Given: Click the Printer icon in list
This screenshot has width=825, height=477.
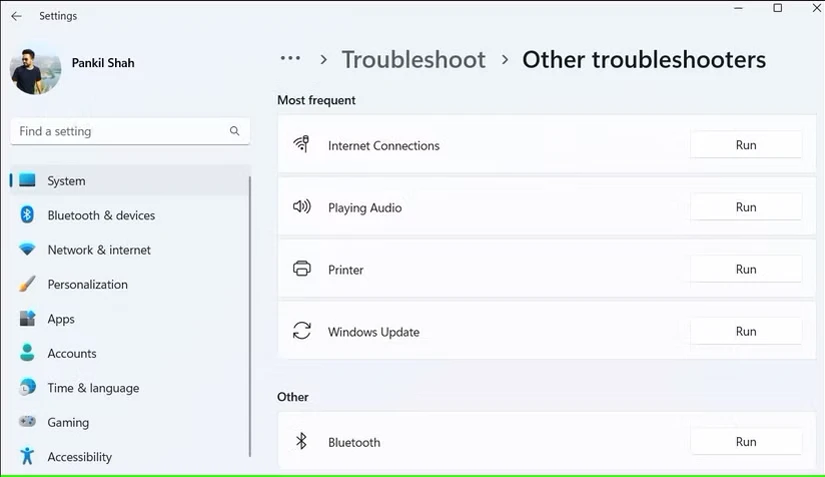Looking at the screenshot, I should [x=301, y=268].
